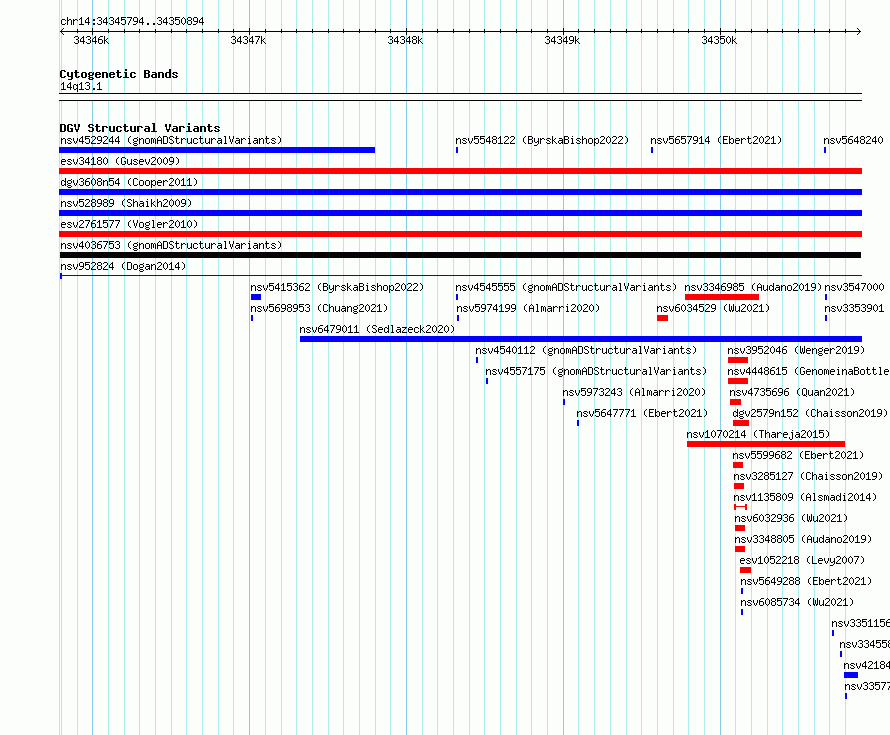Image resolution: width=890 pixels, height=735 pixels.
Task: Open nsv5973243 (Almarri2020) variant
Action: pyautogui.click(x=634, y=392)
